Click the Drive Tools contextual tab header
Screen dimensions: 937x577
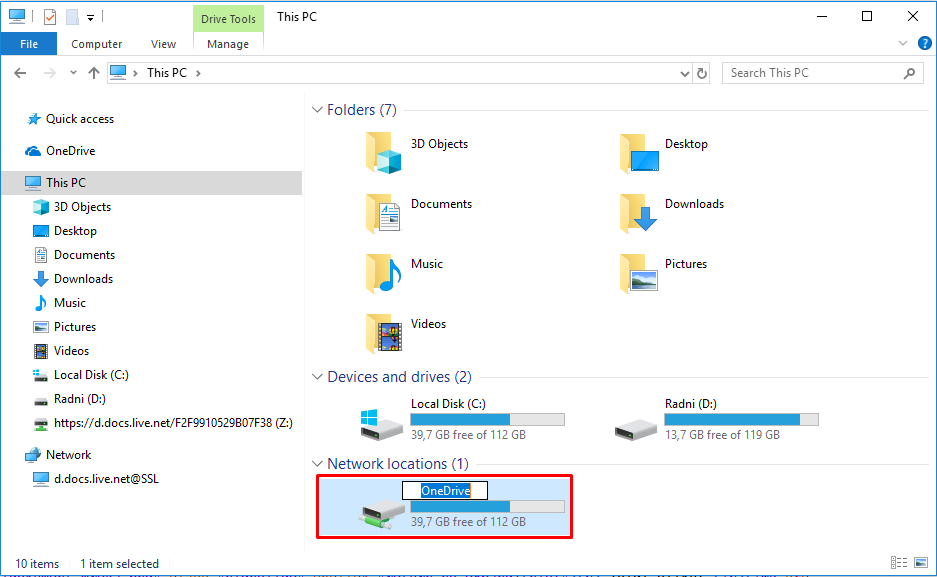pyautogui.click(x=228, y=19)
